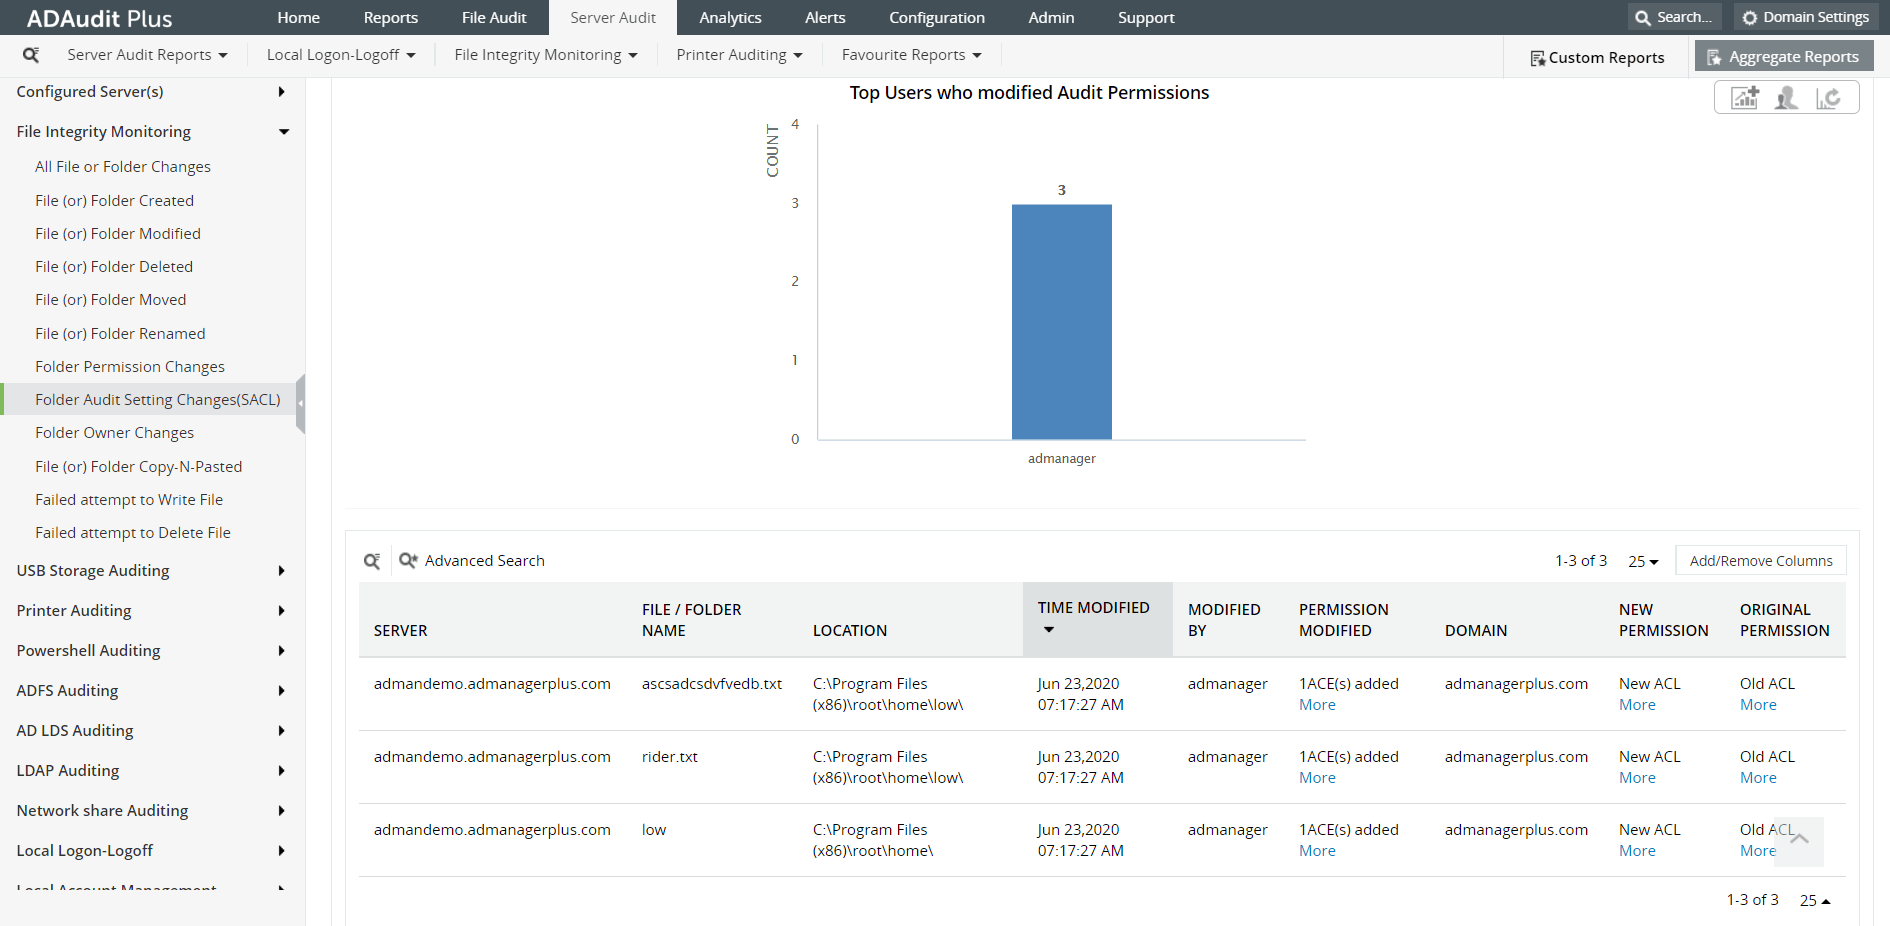
Task: Sort by the TIME MODIFIED column header
Action: [1098, 619]
